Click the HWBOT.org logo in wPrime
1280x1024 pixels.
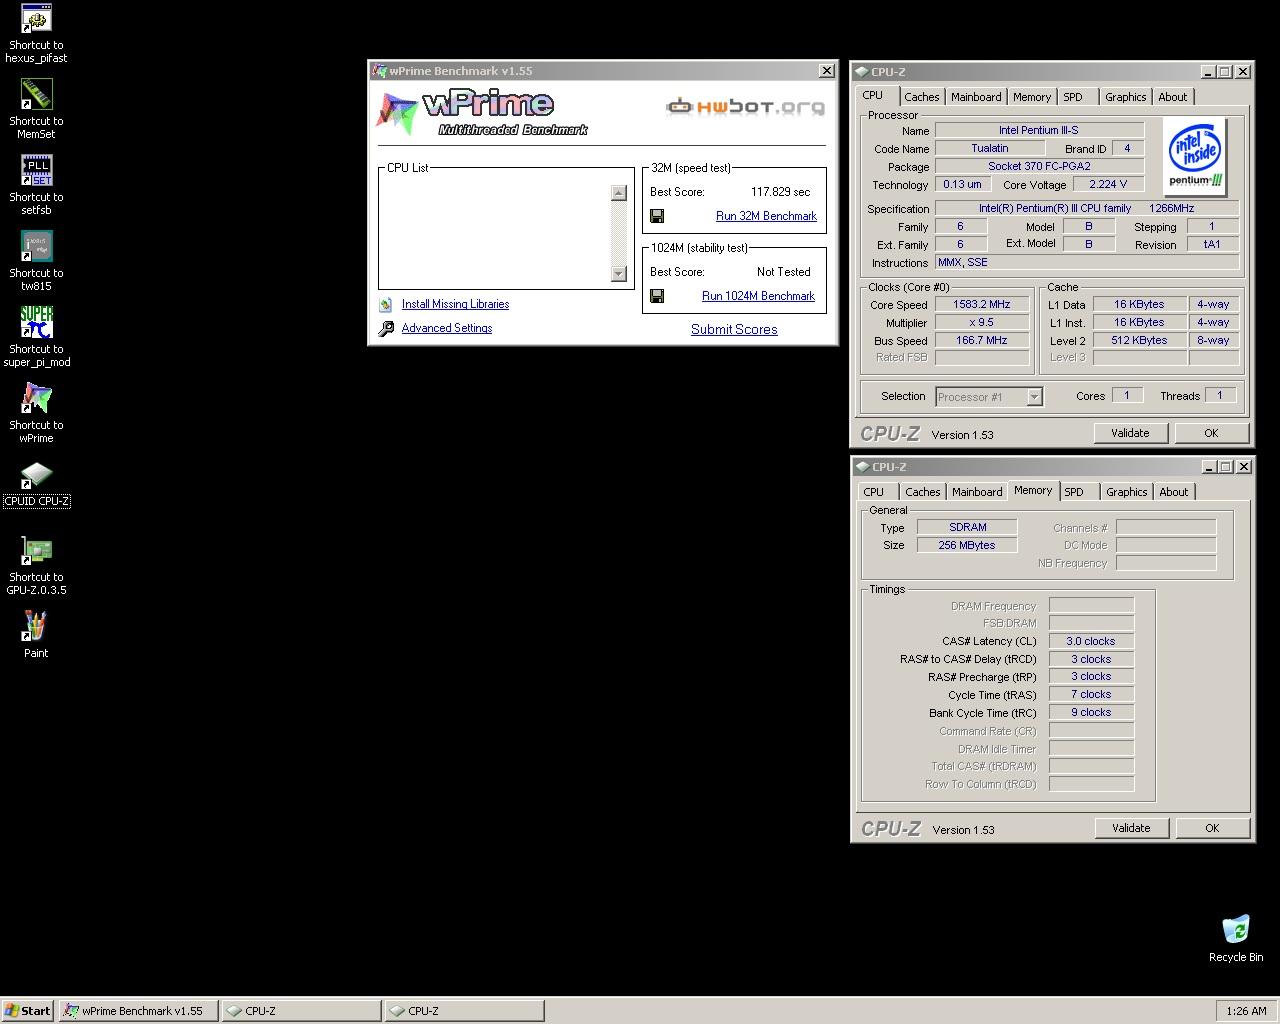746,106
